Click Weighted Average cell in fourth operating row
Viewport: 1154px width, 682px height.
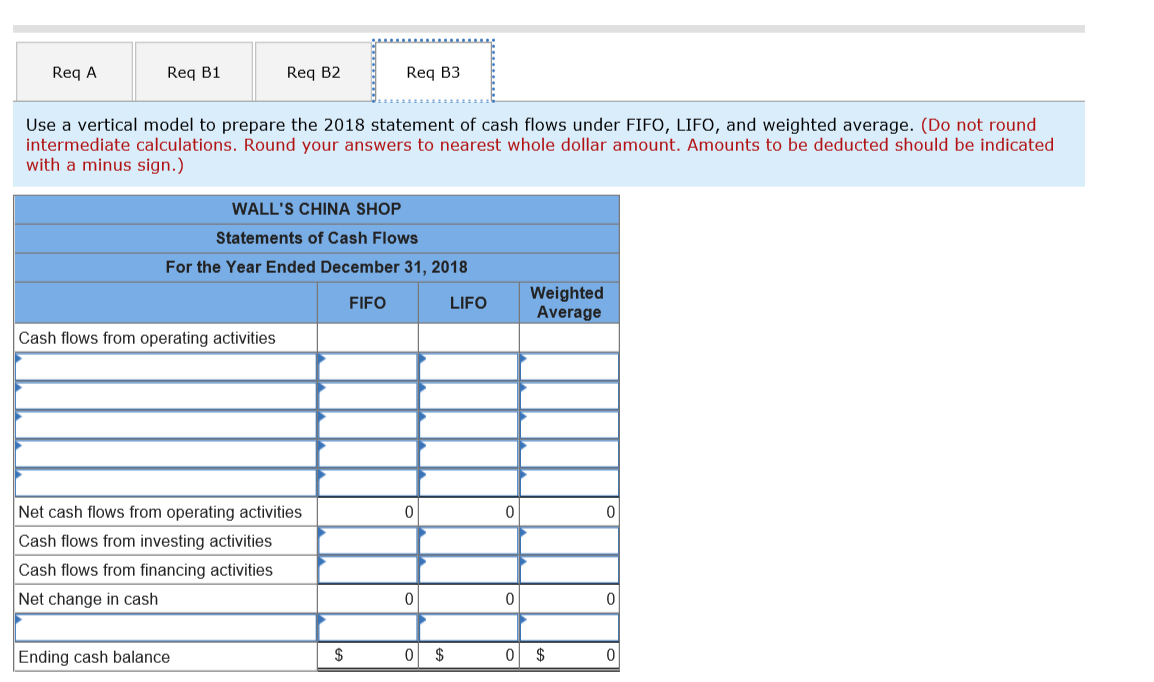pyautogui.click(x=569, y=454)
